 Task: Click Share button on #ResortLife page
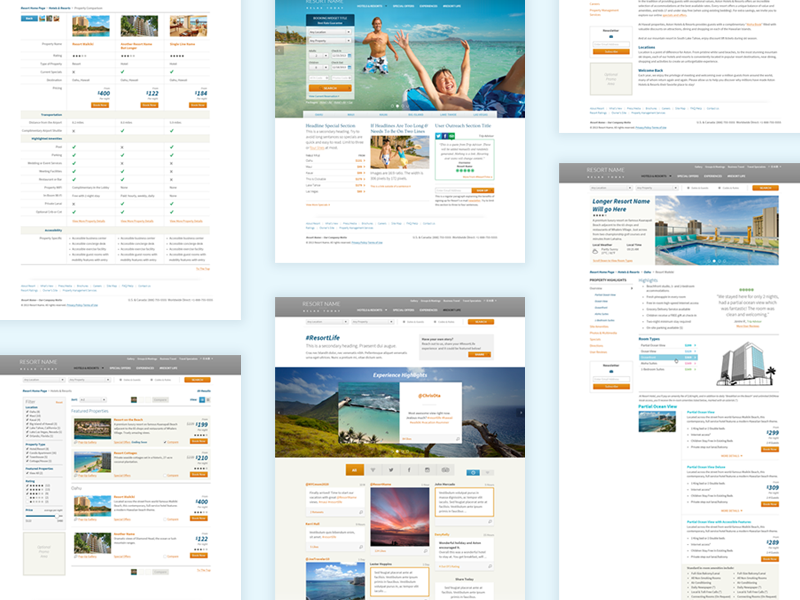(x=480, y=355)
